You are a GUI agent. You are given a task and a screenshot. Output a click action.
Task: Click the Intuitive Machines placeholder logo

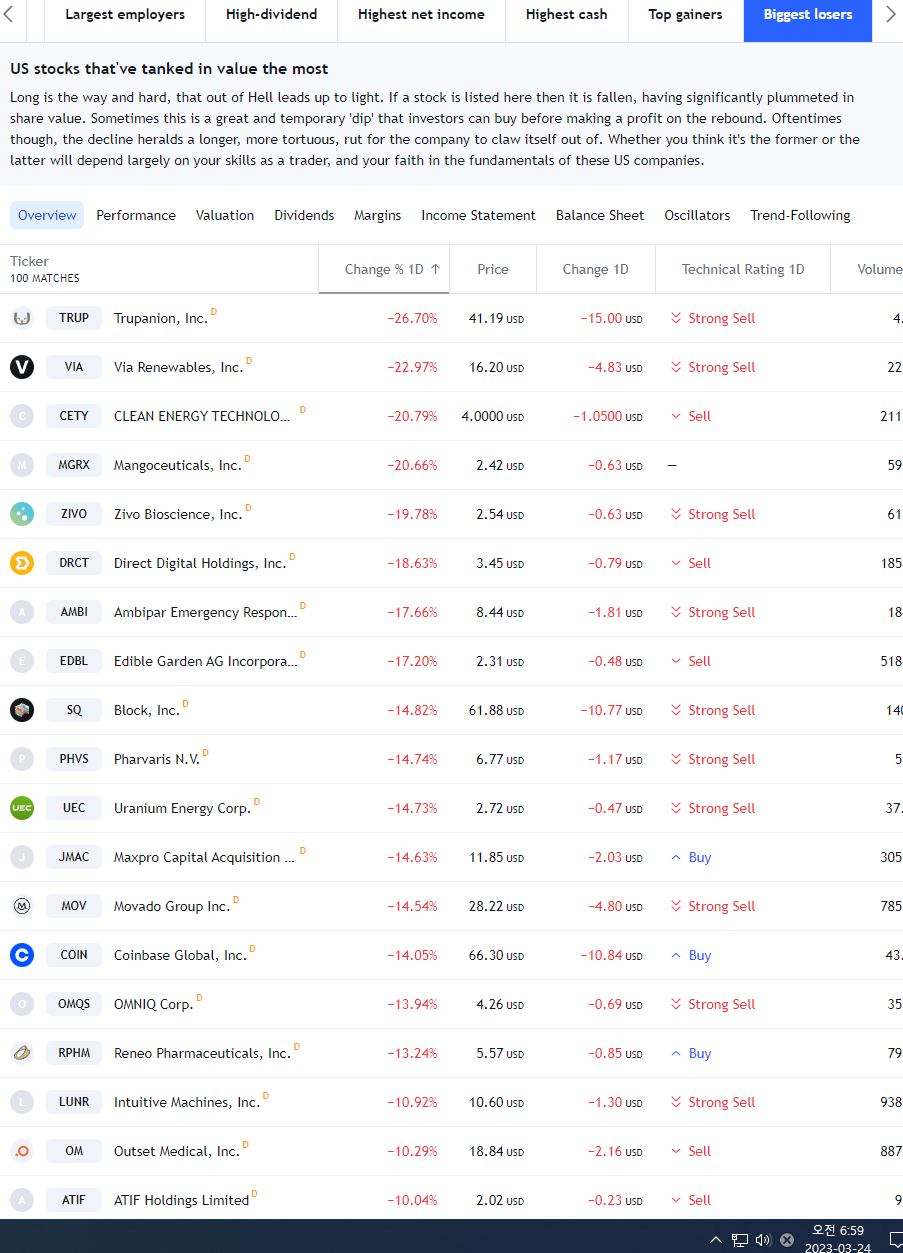click(22, 1102)
